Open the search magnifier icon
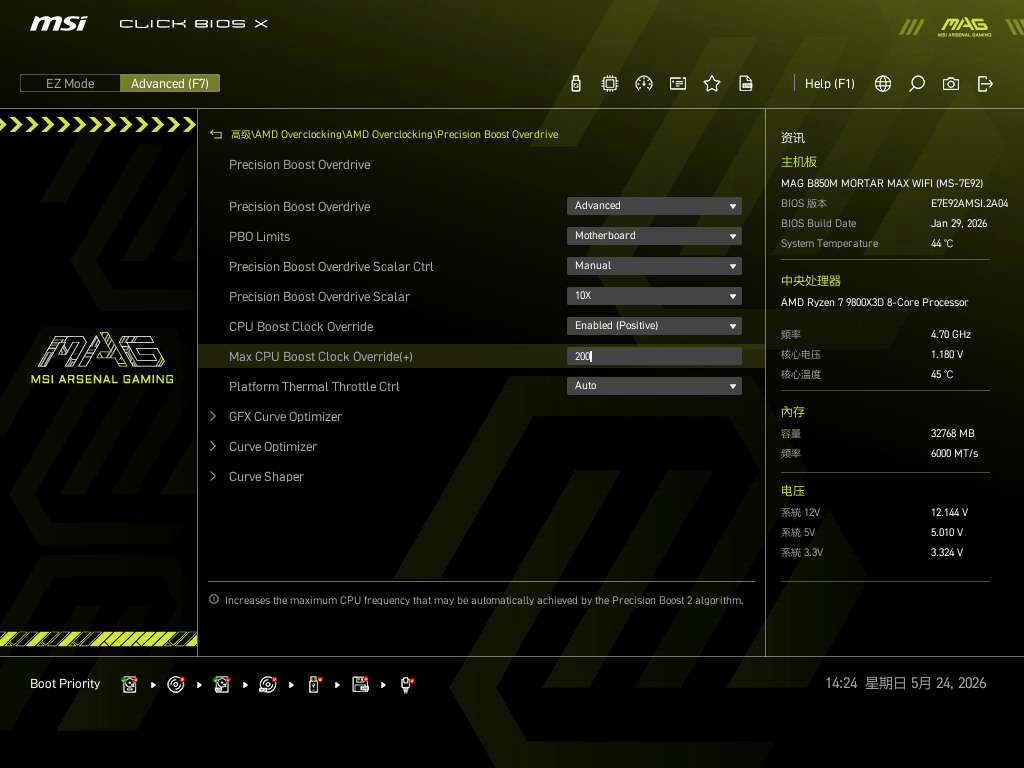 917,84
